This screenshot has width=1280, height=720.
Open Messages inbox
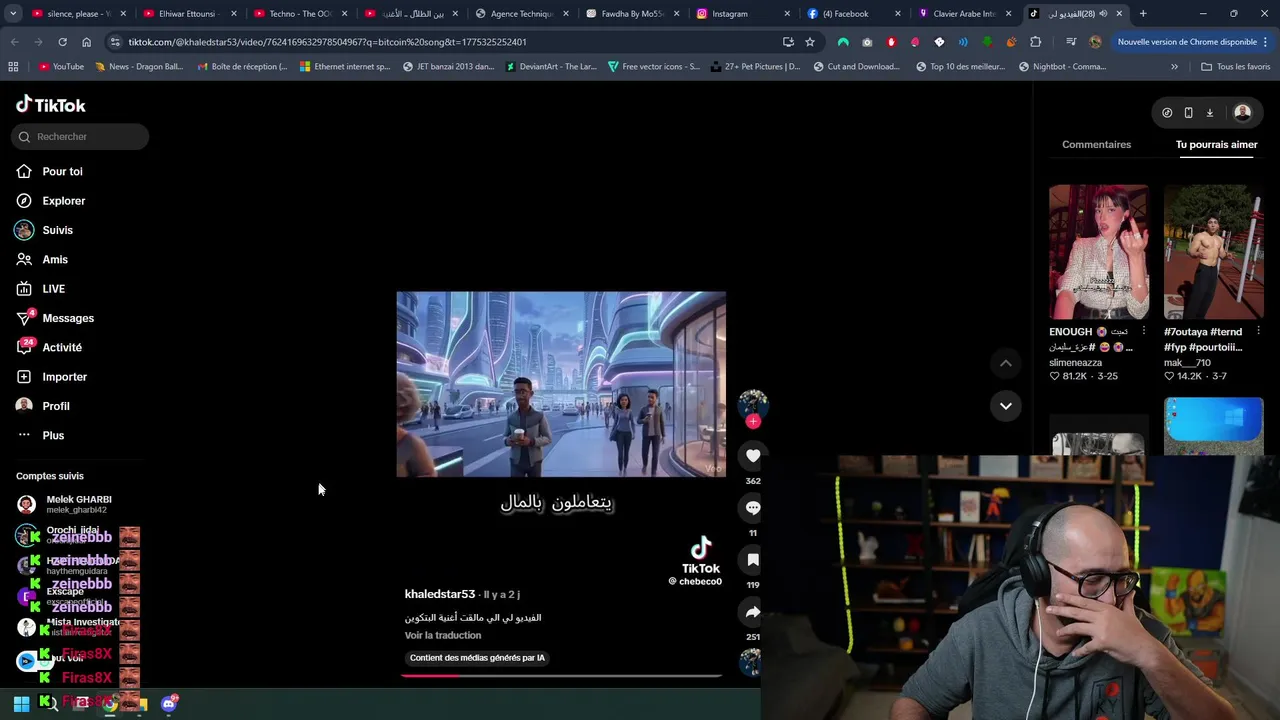(68, 318)
